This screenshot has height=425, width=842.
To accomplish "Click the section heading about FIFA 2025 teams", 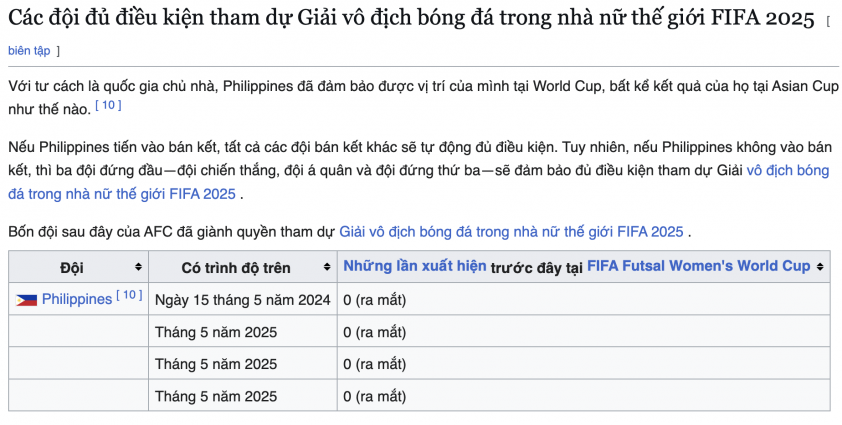I will tap(411, 19).
